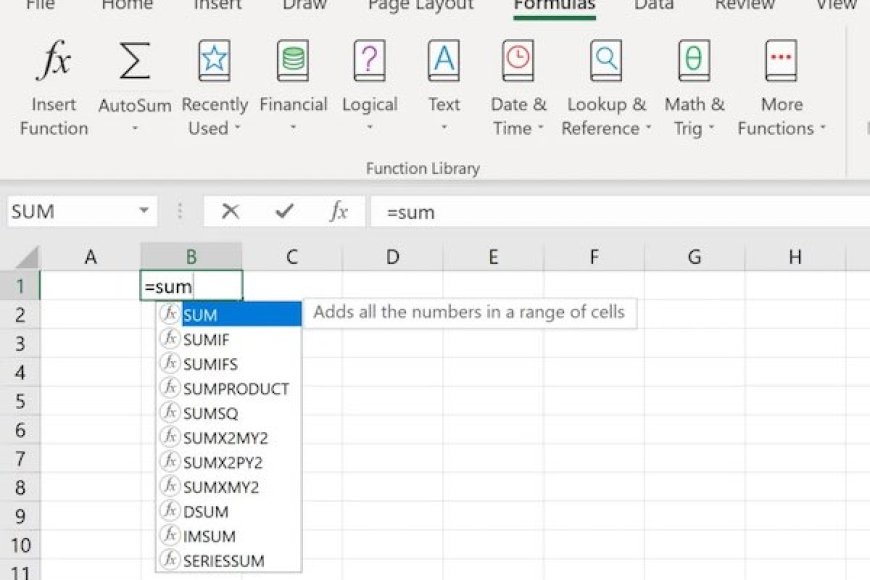Select the column header for column F

coord(593,256)
